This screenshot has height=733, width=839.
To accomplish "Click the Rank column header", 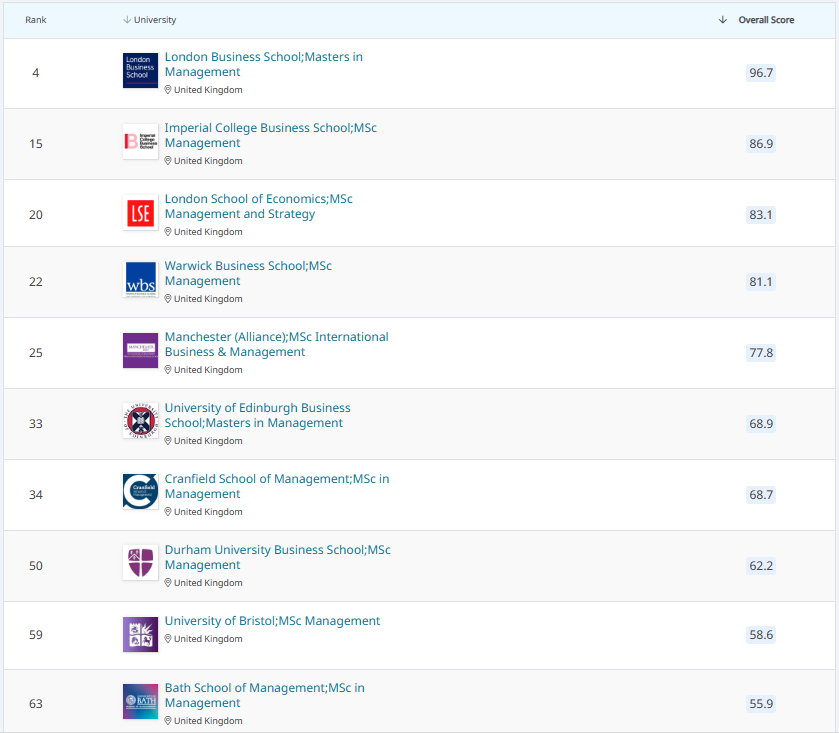I will pyautogui.click(x=36, y=20).
